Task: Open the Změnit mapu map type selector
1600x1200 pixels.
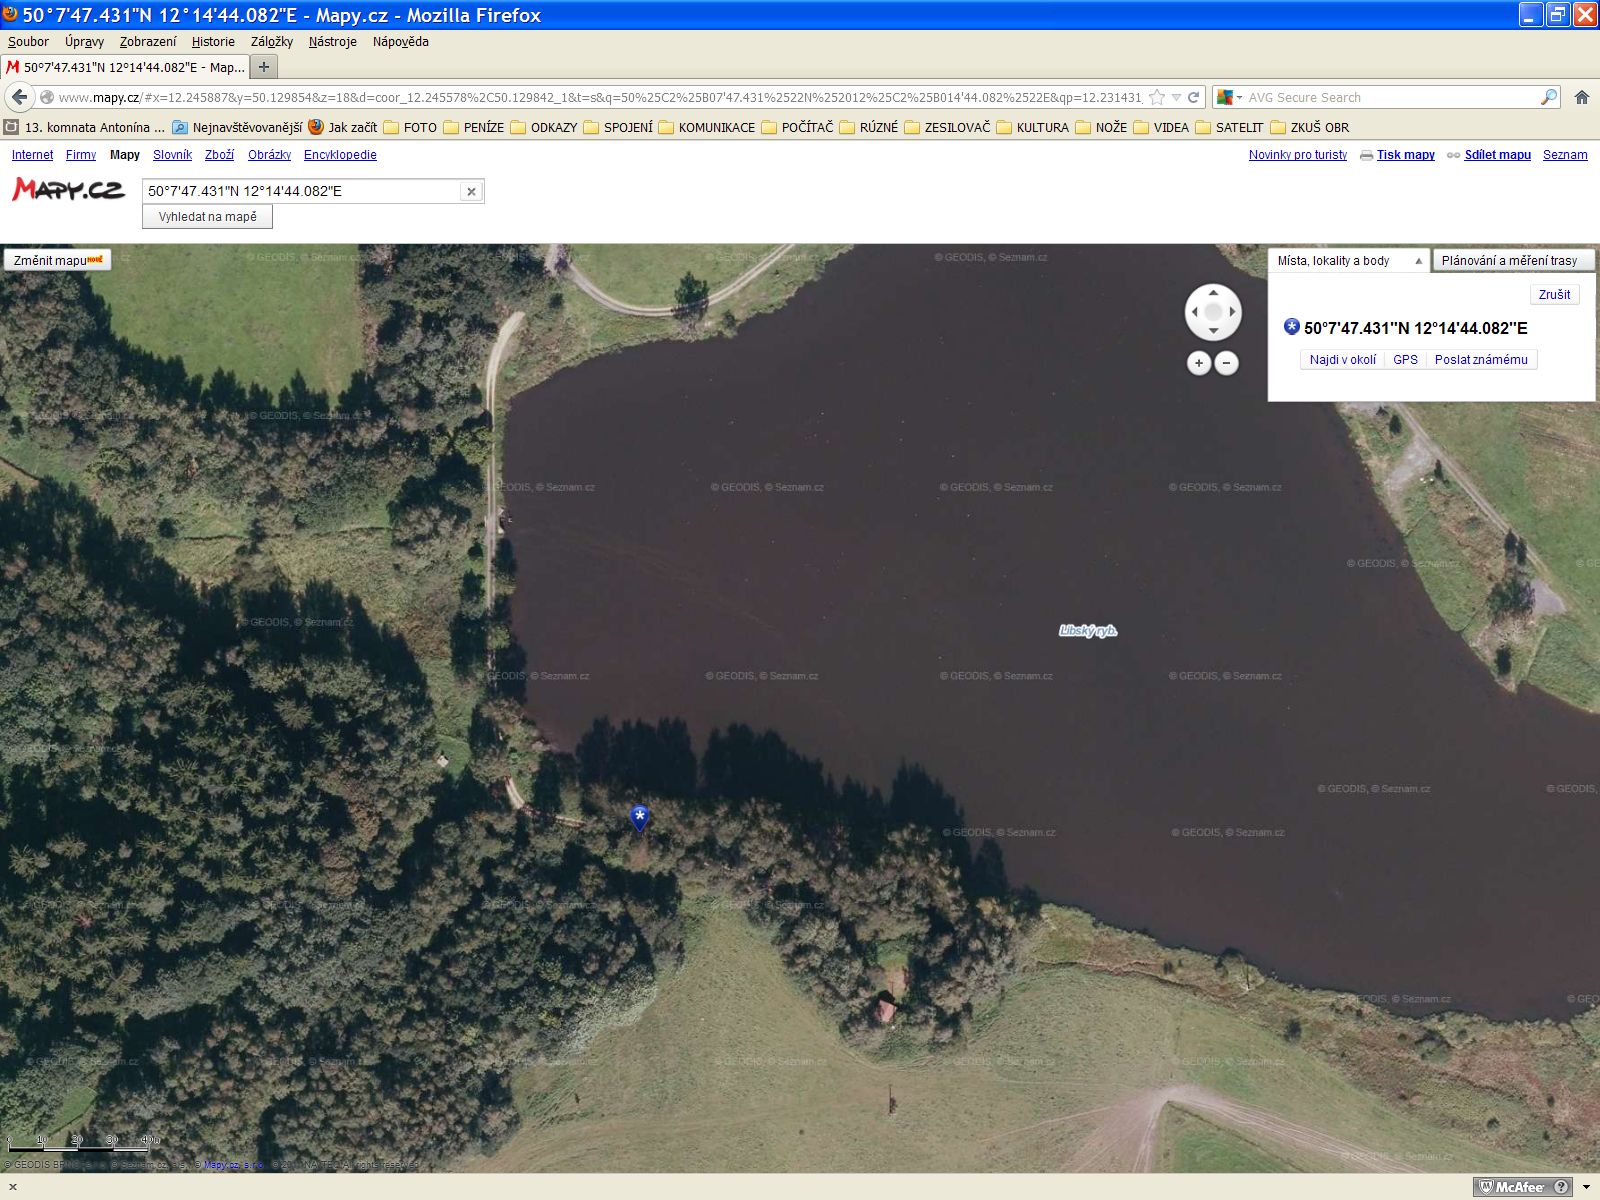Action: [x=57, y=260]
